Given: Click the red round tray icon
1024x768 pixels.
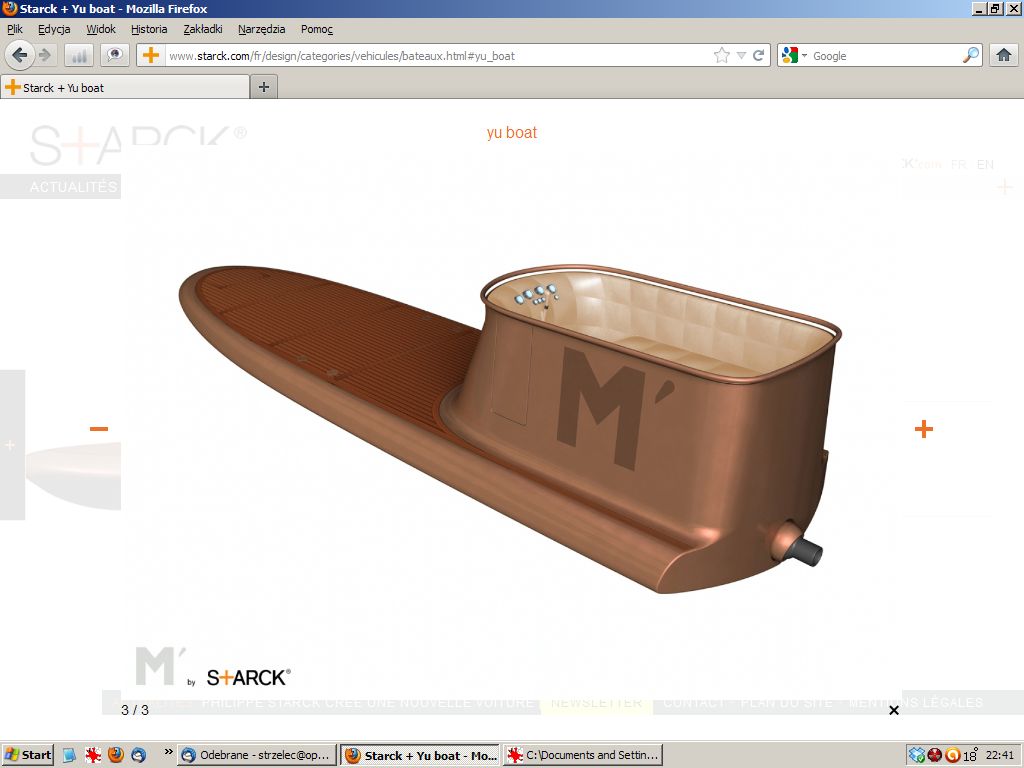Looking at the screenshot, I should click(x=935, y=756).
